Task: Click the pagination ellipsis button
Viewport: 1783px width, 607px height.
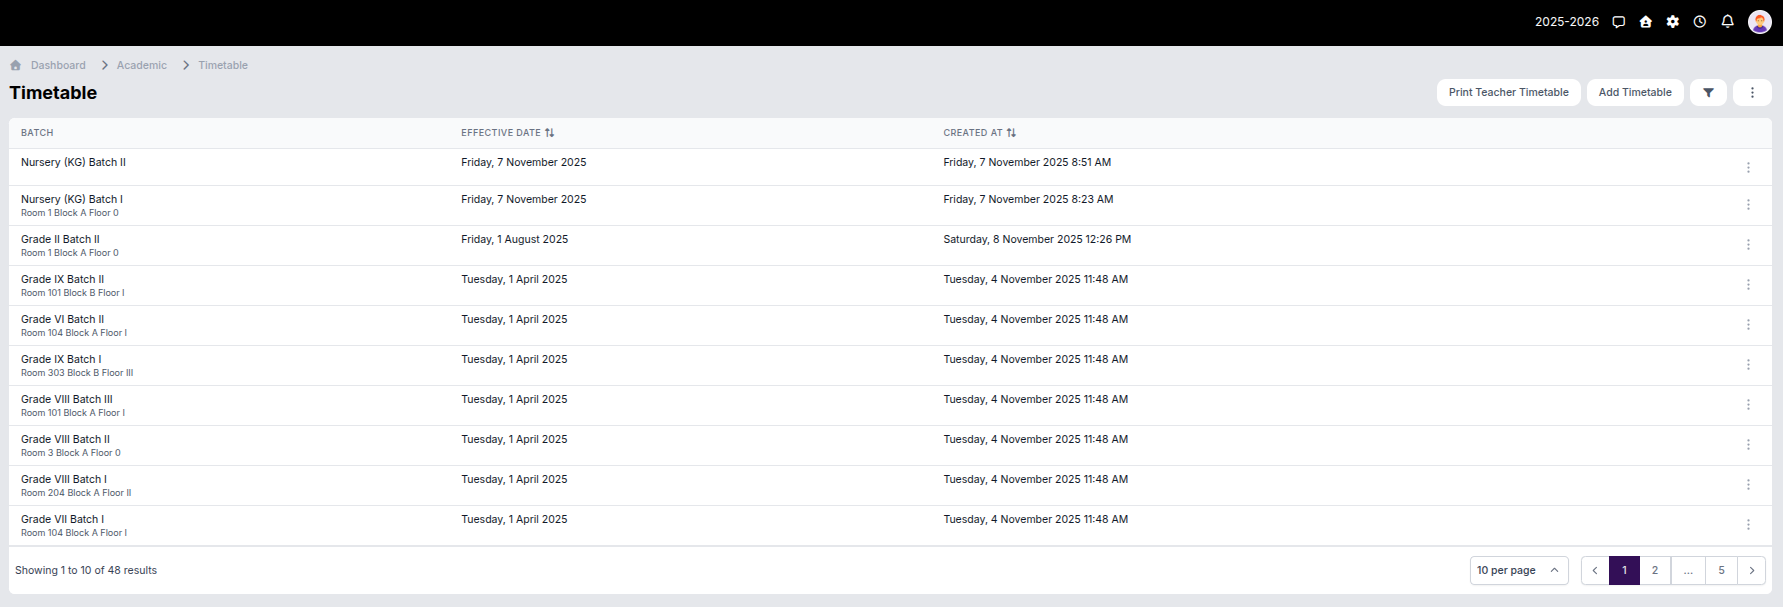Action: tap(1688, 570)
